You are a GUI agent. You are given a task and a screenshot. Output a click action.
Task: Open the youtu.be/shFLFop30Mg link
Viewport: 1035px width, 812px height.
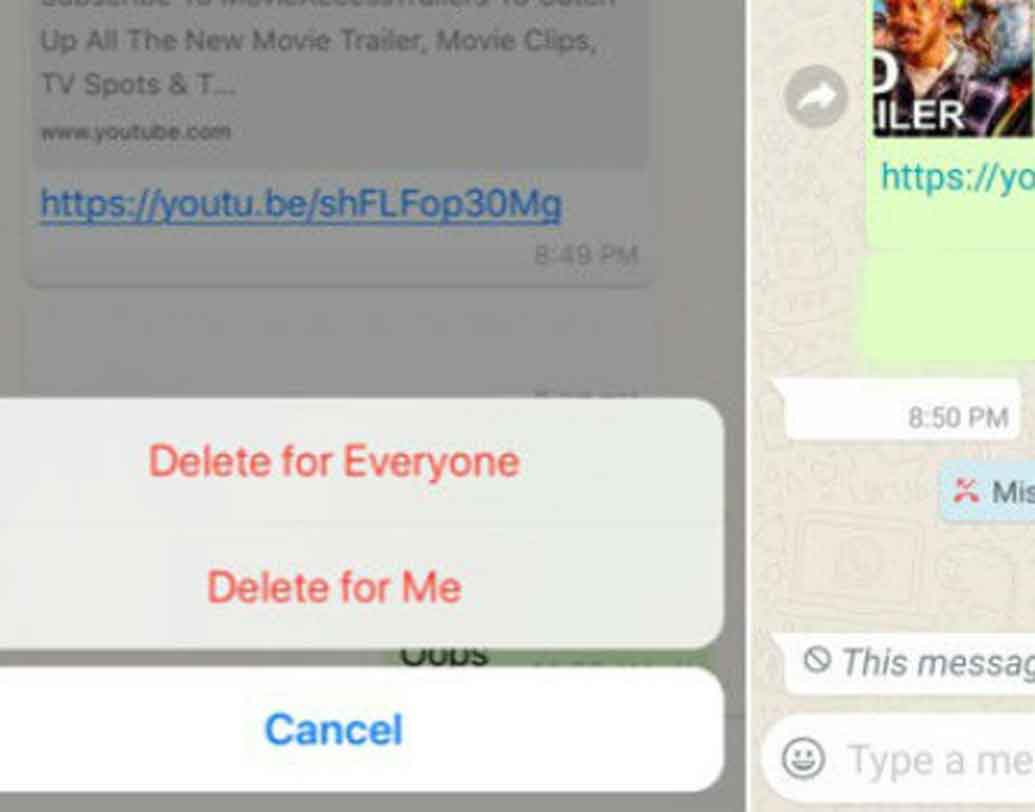(301, 204)
